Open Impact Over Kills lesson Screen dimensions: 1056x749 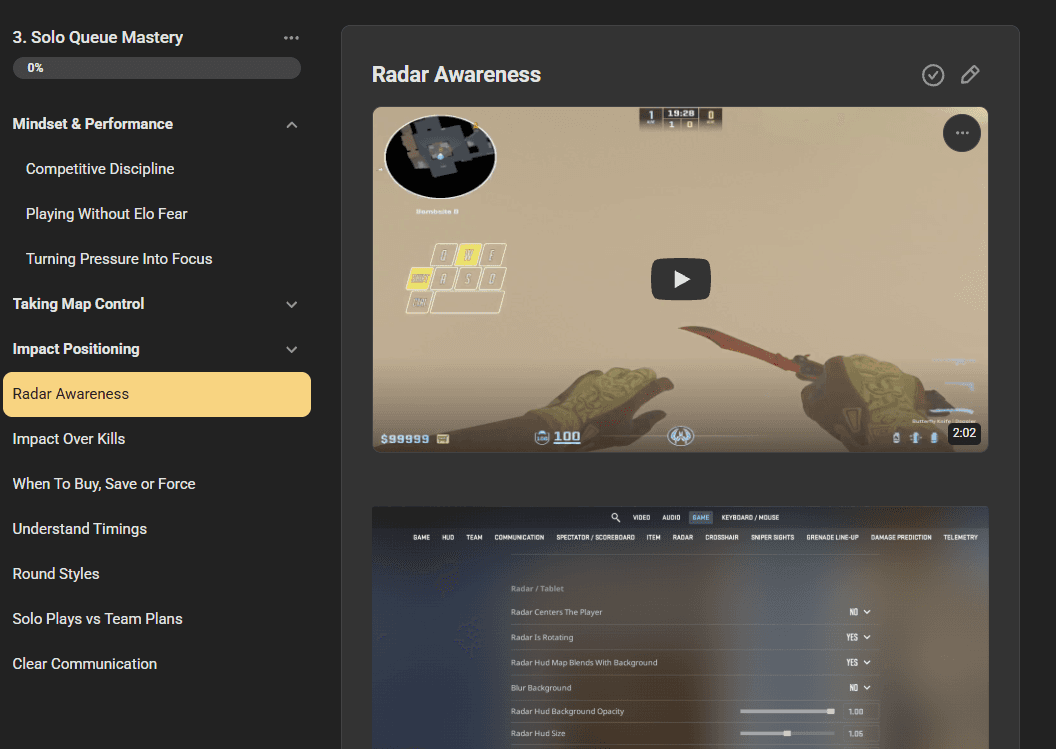(69, 439)
